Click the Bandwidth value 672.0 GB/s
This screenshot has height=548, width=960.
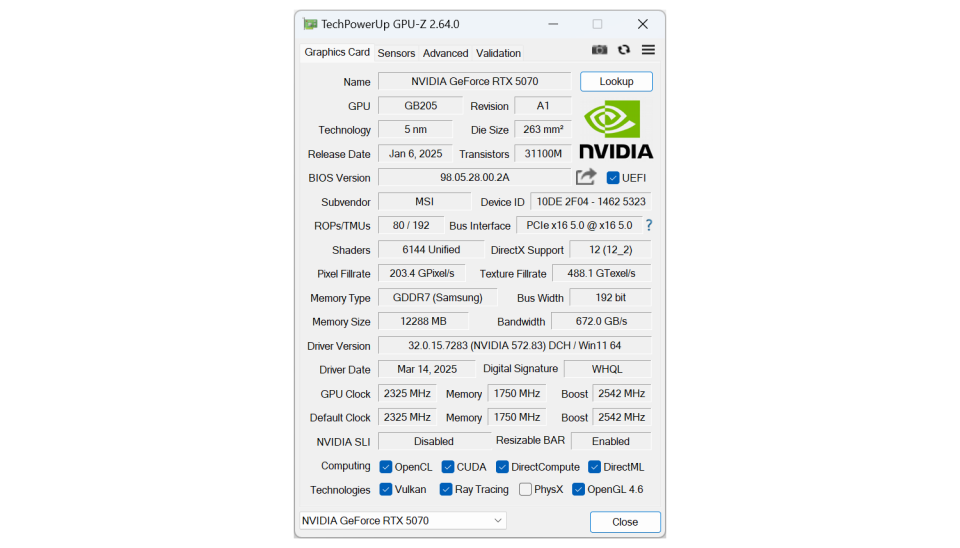601,321
